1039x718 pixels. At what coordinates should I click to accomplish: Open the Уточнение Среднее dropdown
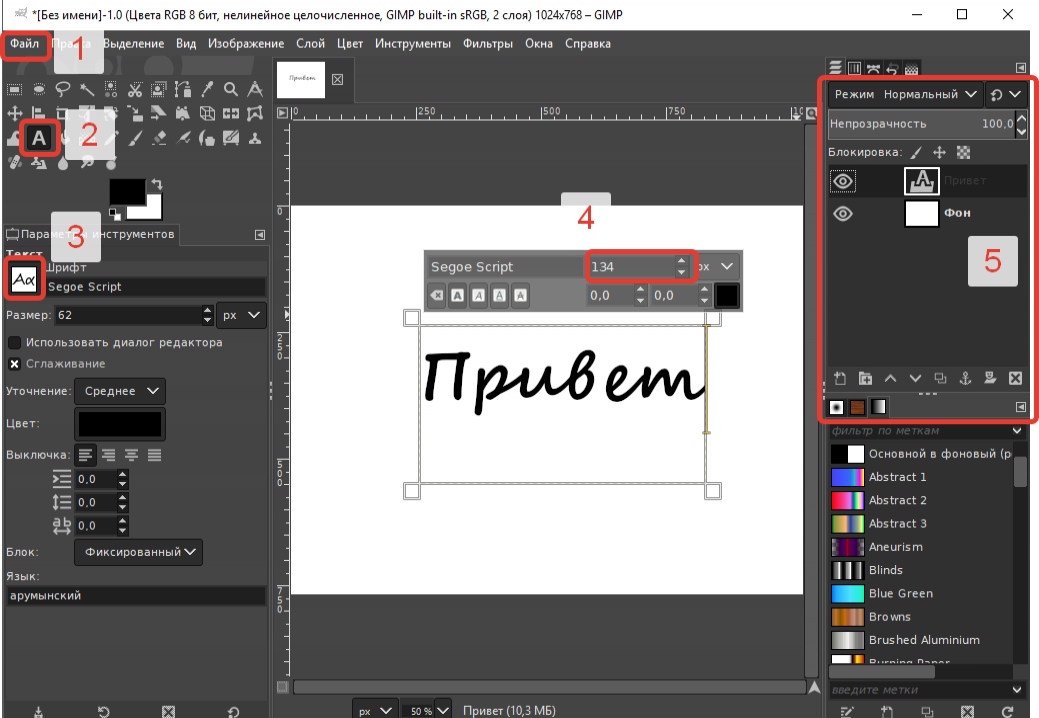click(x=120, y=391)
